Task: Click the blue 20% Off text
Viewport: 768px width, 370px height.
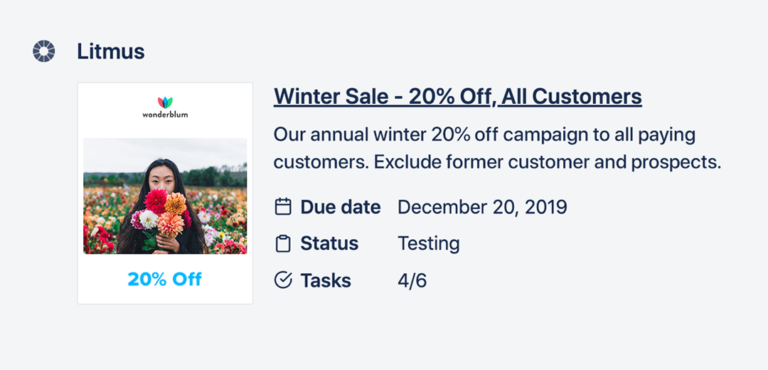Action: click(x=165, y=279)
